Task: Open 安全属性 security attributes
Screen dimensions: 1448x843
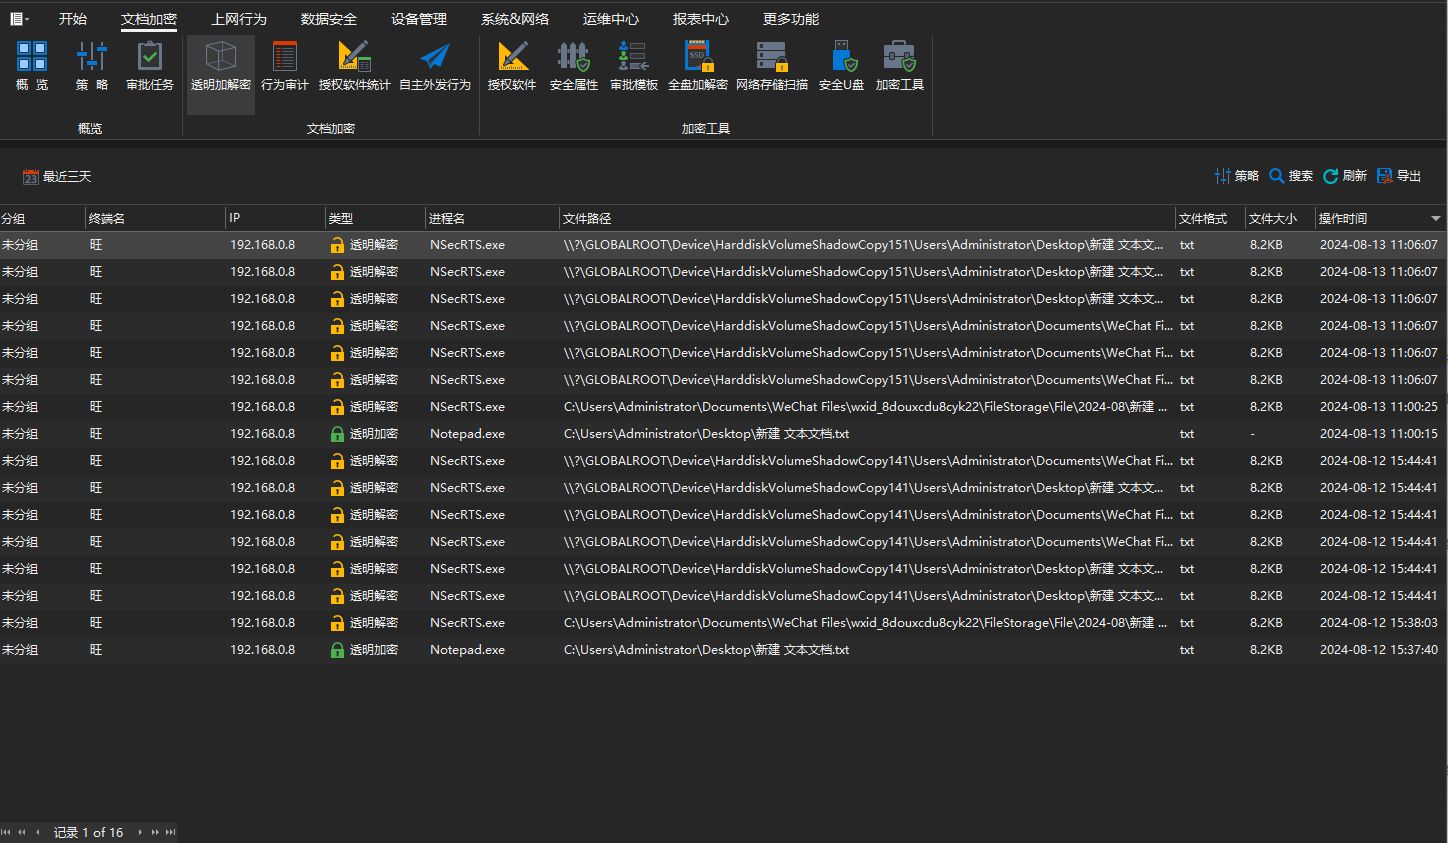Action: [574, 66]
